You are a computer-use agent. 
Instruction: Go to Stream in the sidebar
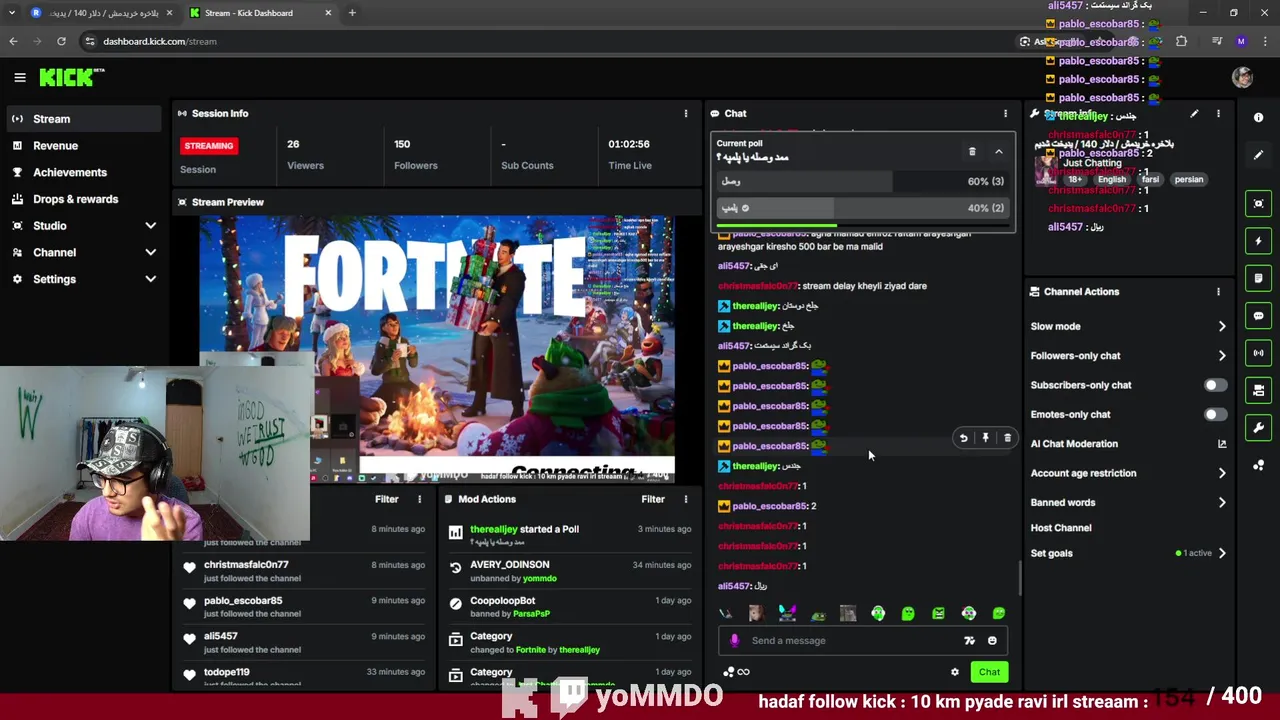pos(83,119)
